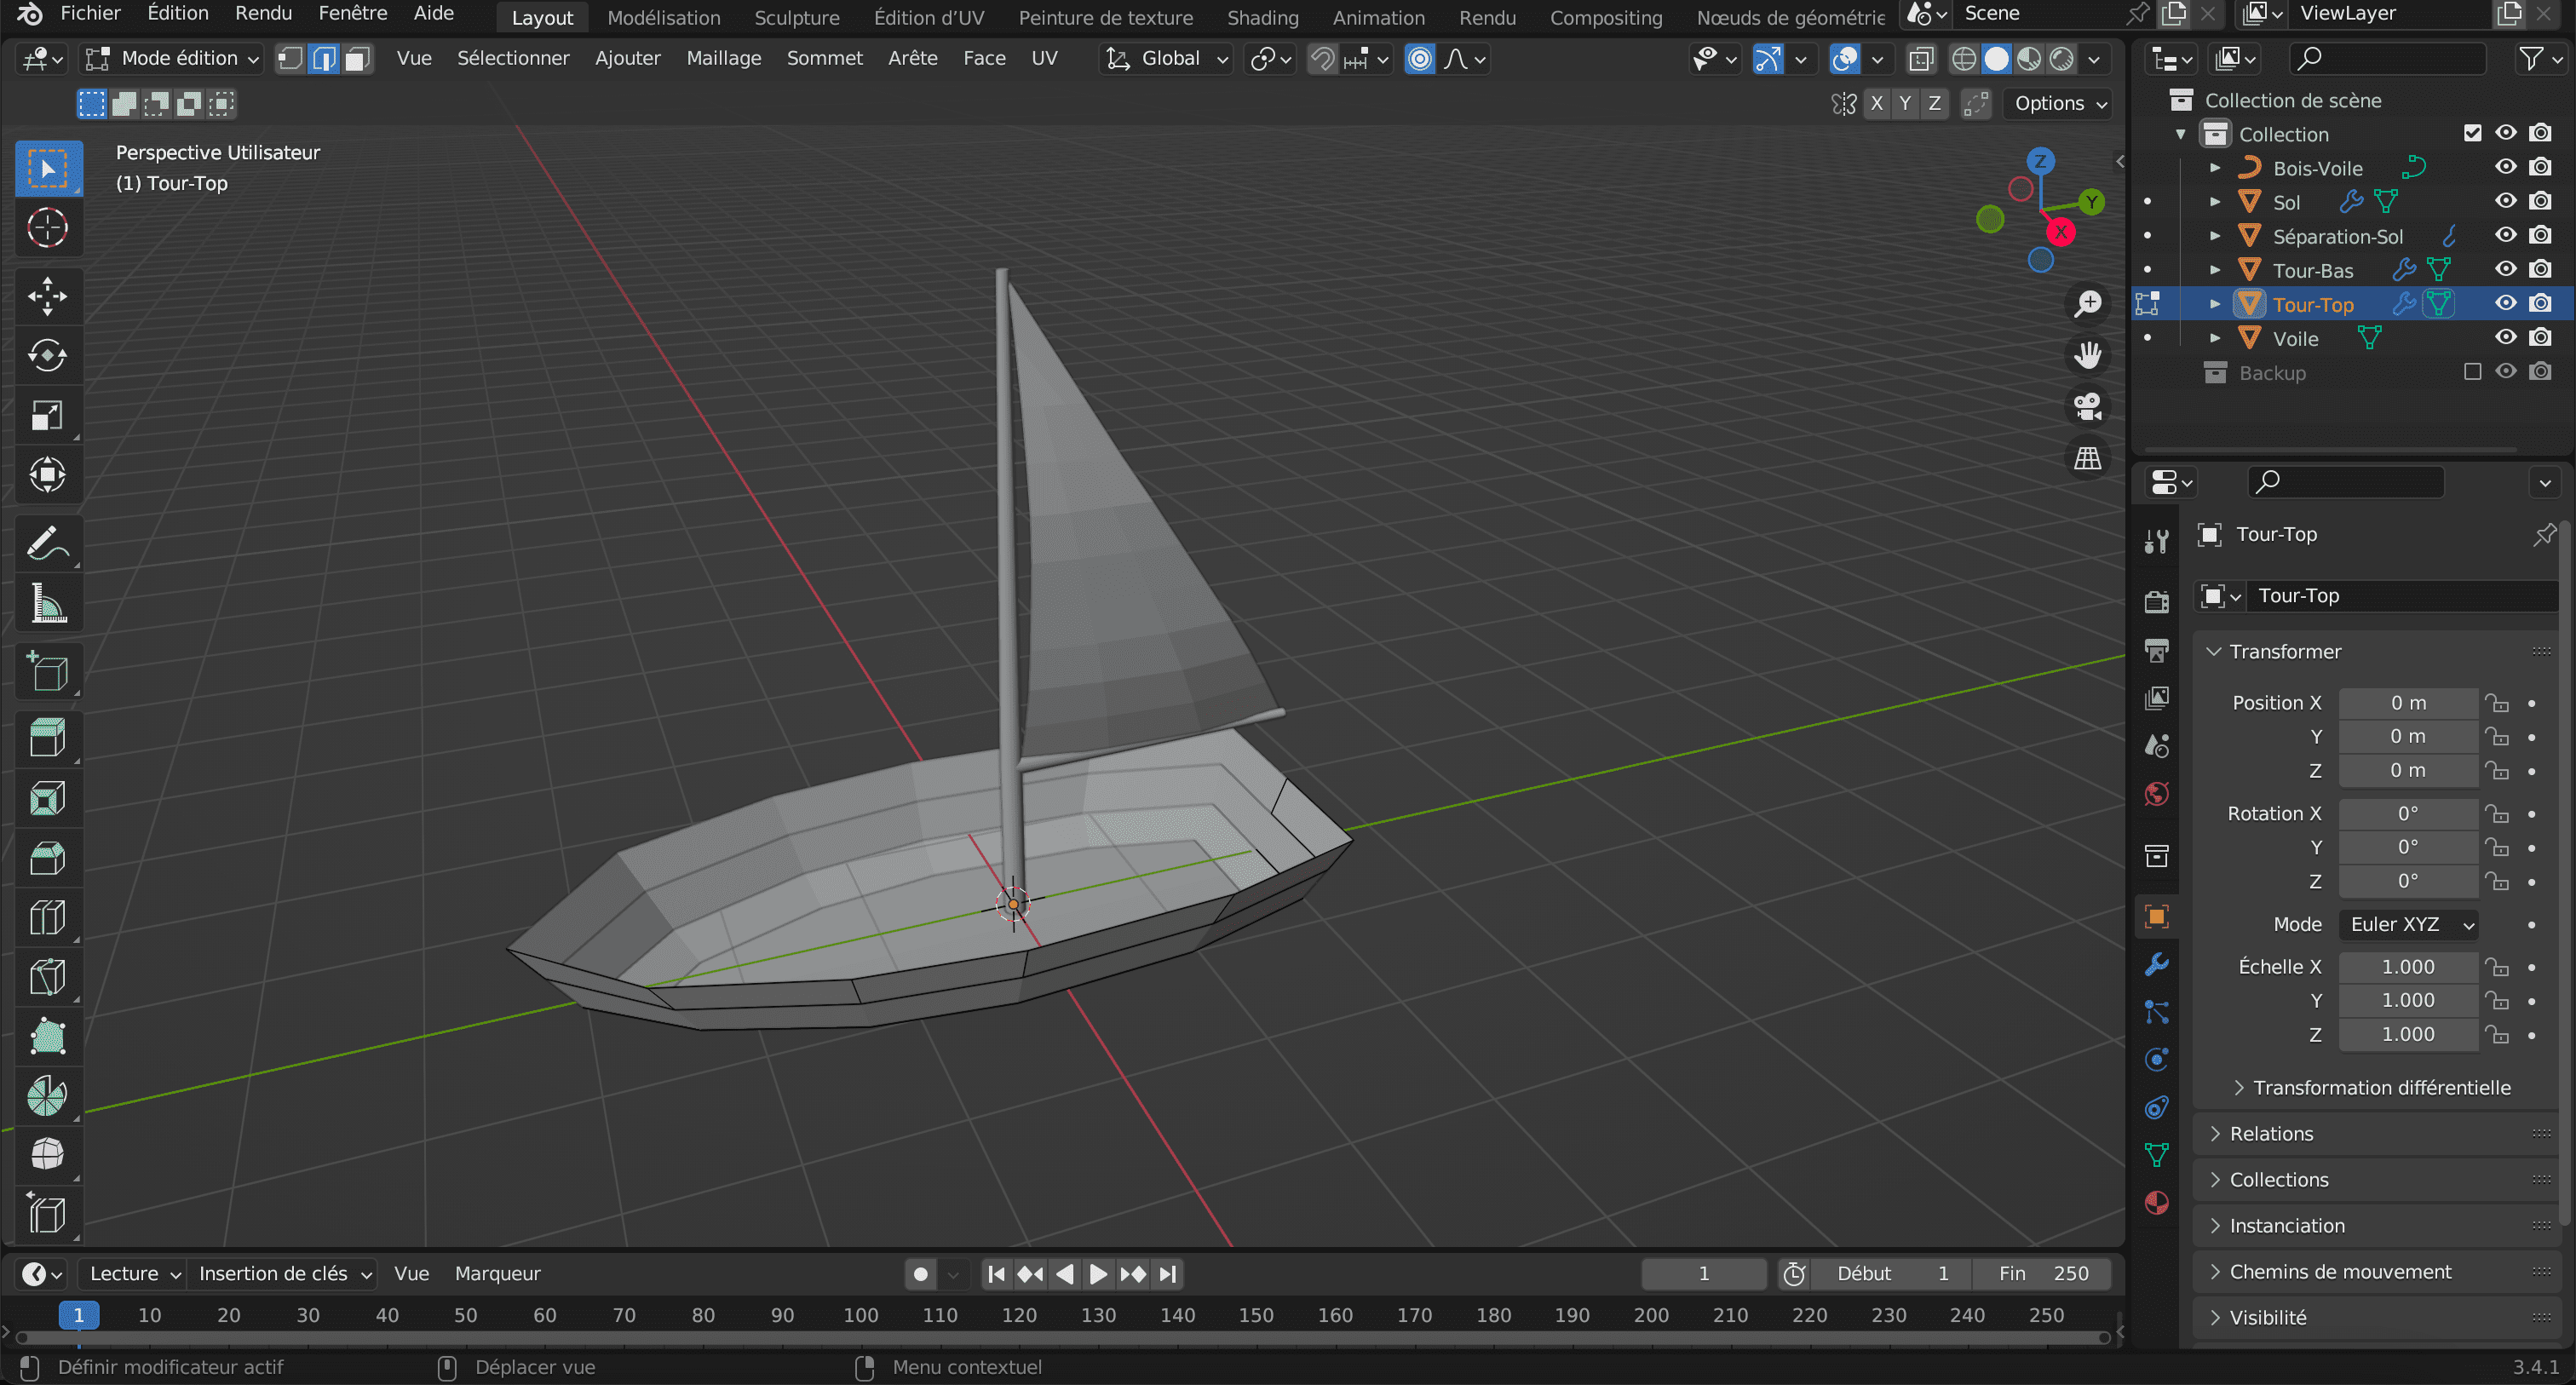Open the Mode édition dropdown
This screenshot has height=1385, width=2576.
point(173,59)
